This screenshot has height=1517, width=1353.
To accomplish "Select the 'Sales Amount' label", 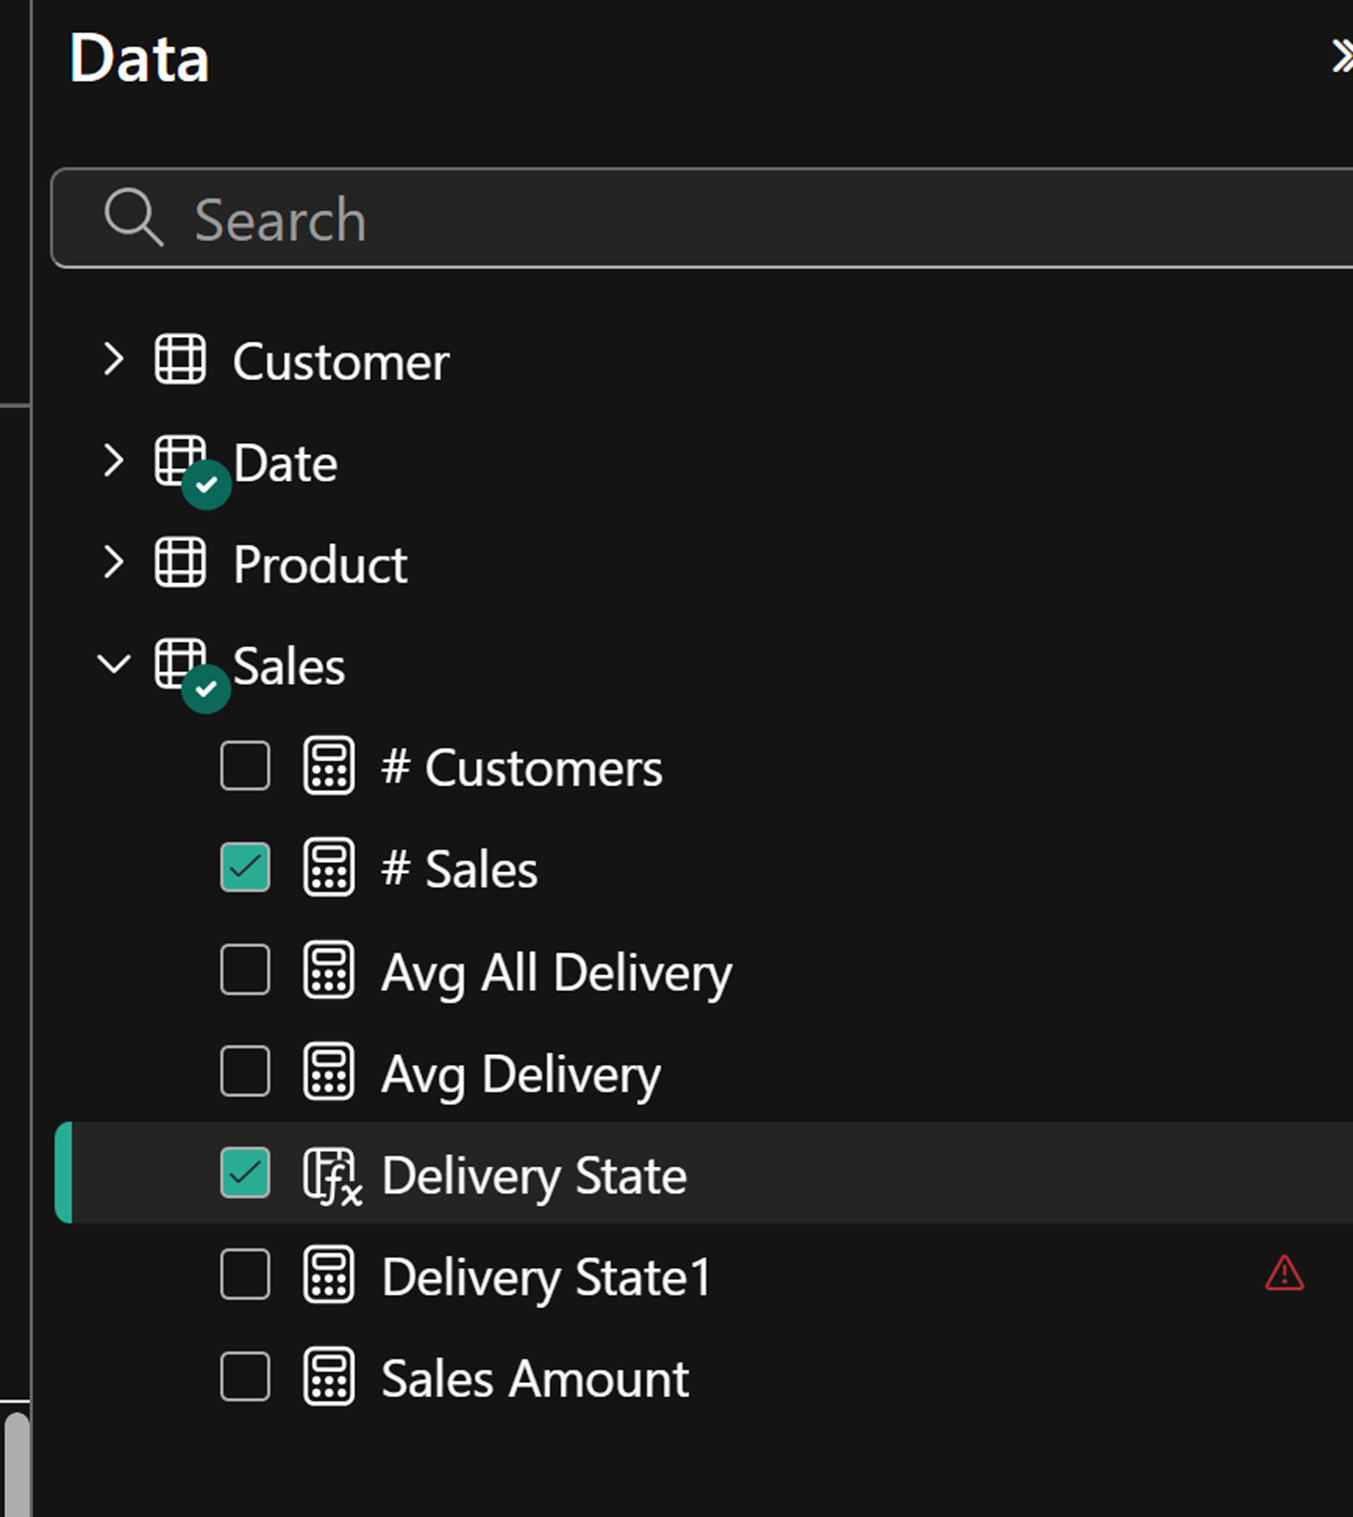I will coord(535,1379).
